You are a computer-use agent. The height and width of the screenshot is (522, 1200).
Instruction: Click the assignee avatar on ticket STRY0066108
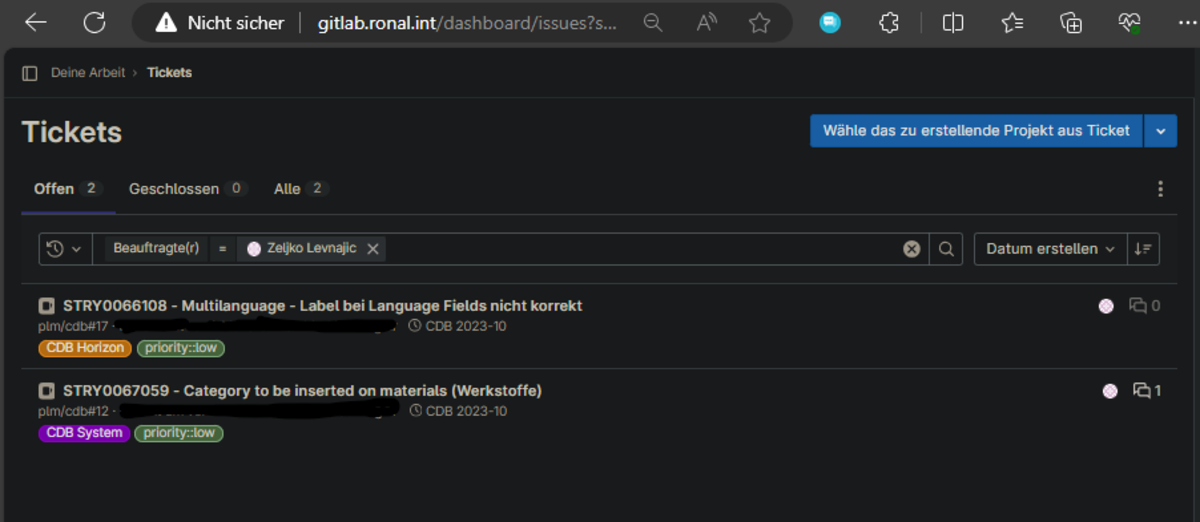point(1106,306)
